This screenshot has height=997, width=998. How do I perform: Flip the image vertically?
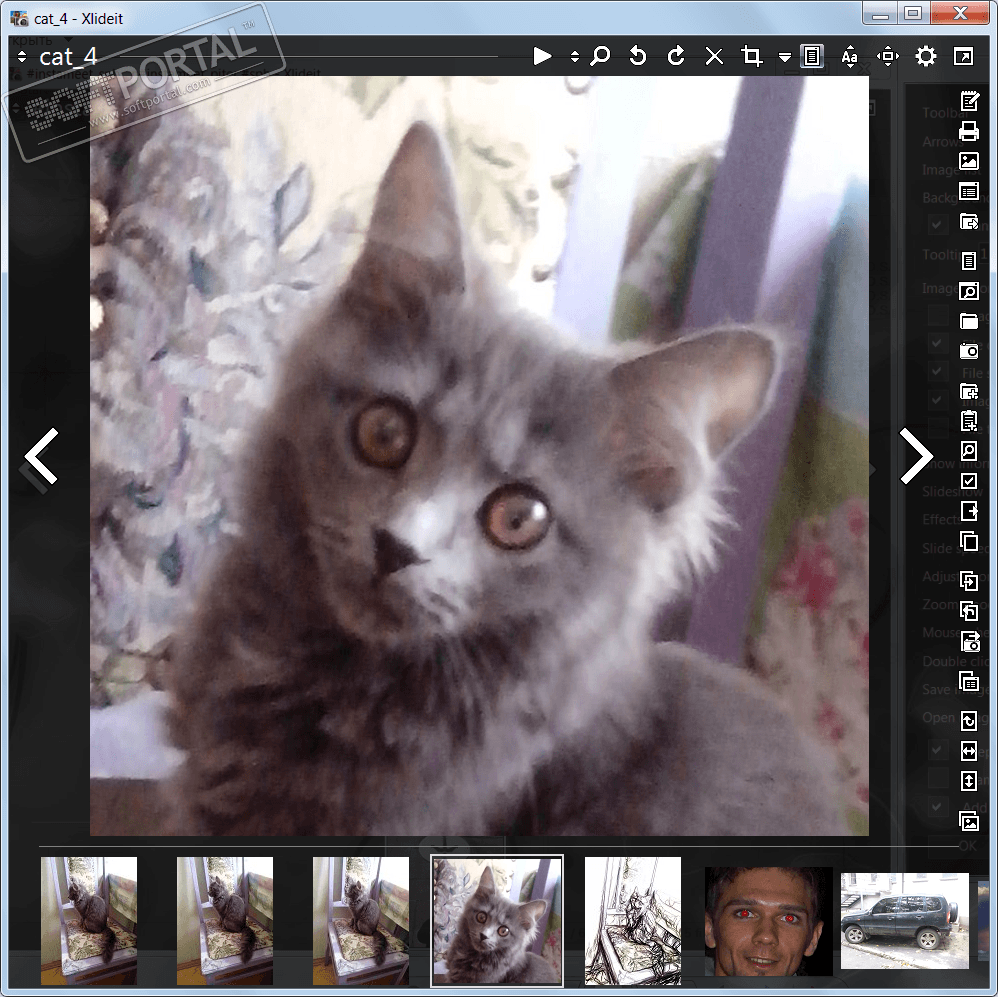[969, 781]
